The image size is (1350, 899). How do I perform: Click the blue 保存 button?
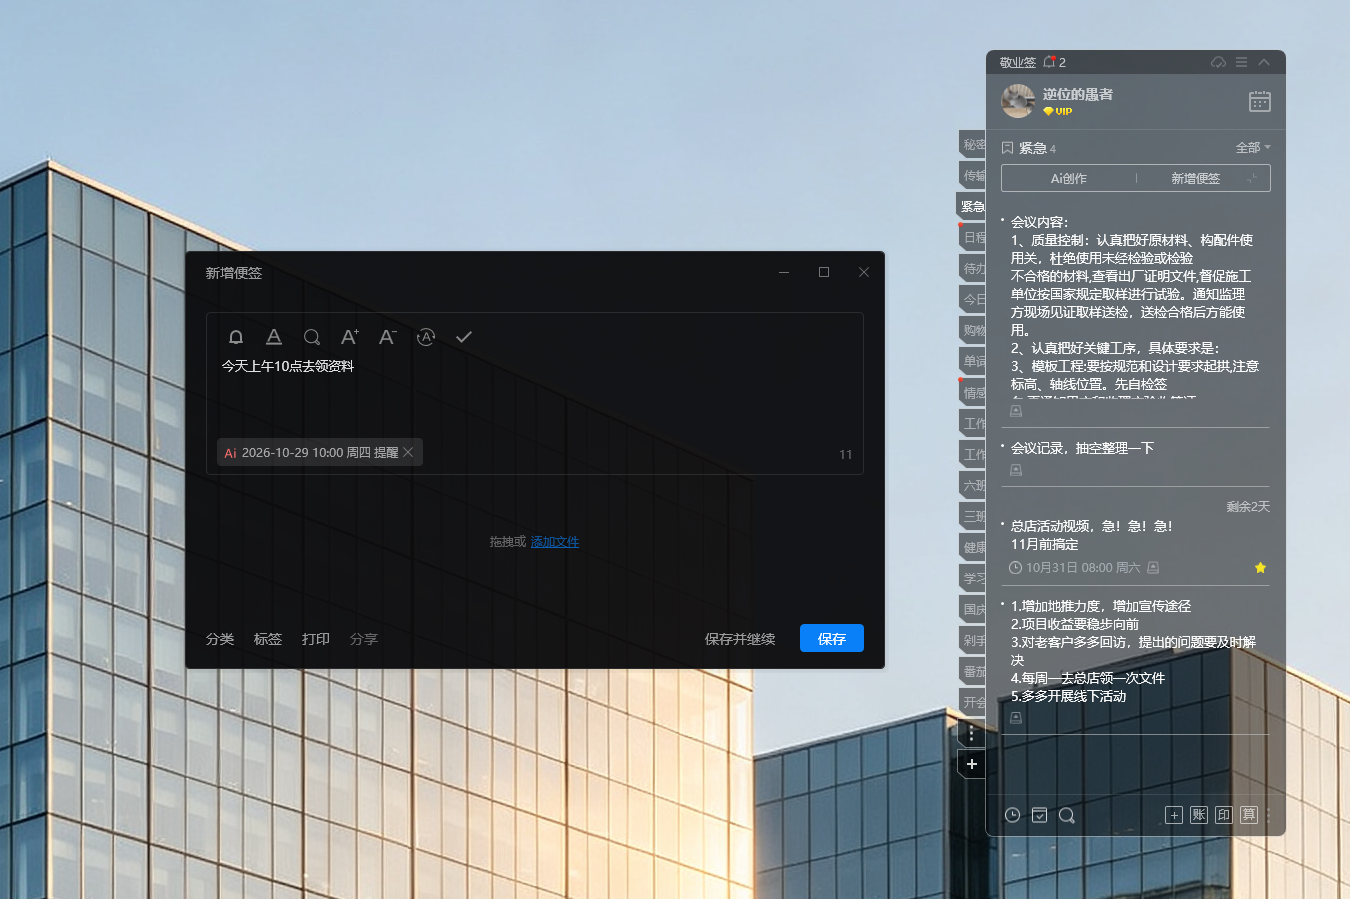(x=832, y=638)
